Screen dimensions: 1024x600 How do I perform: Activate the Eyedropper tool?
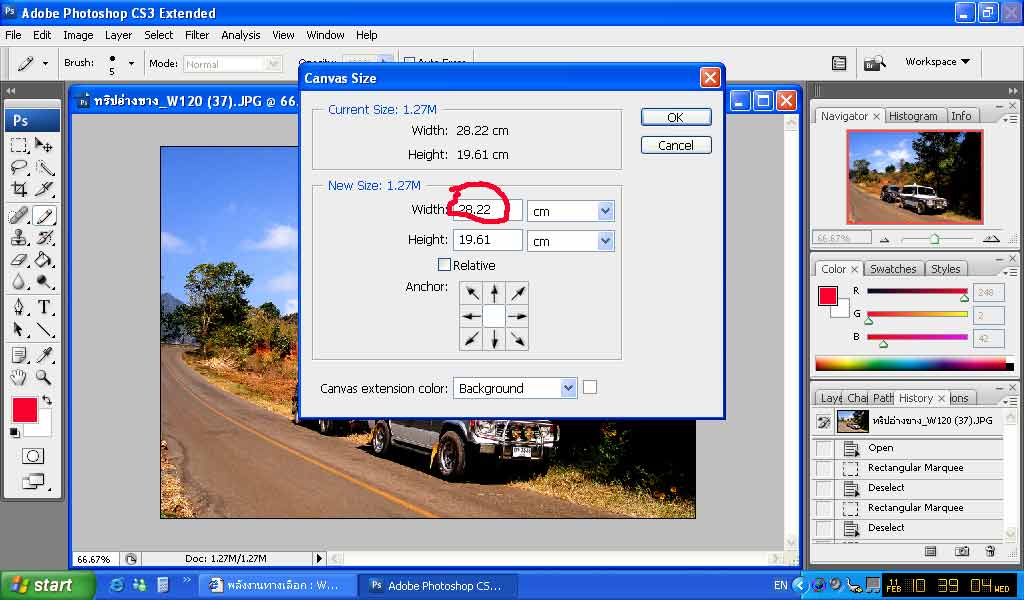pos(44,354)
